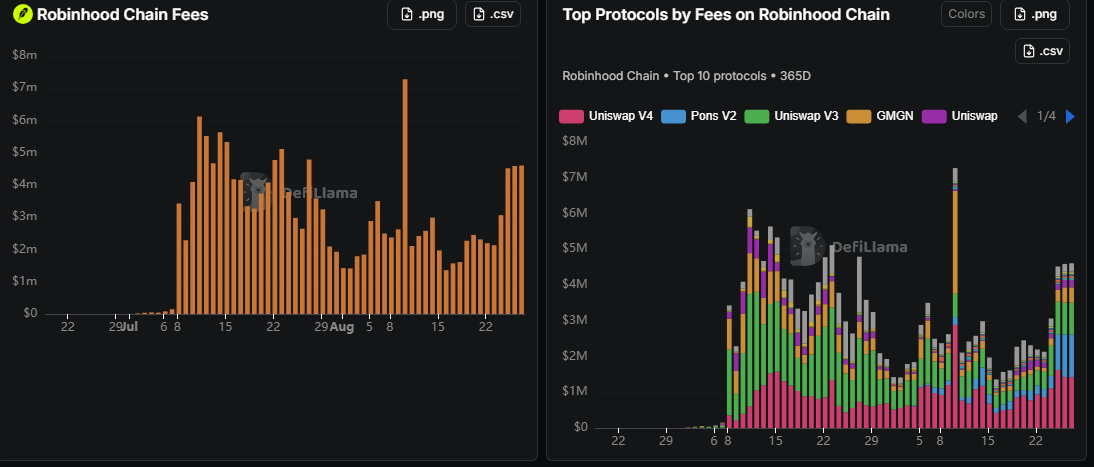Toggle Pons V2 legend series
Viewport: 1094px width, 467px height.
coord(698,116)
